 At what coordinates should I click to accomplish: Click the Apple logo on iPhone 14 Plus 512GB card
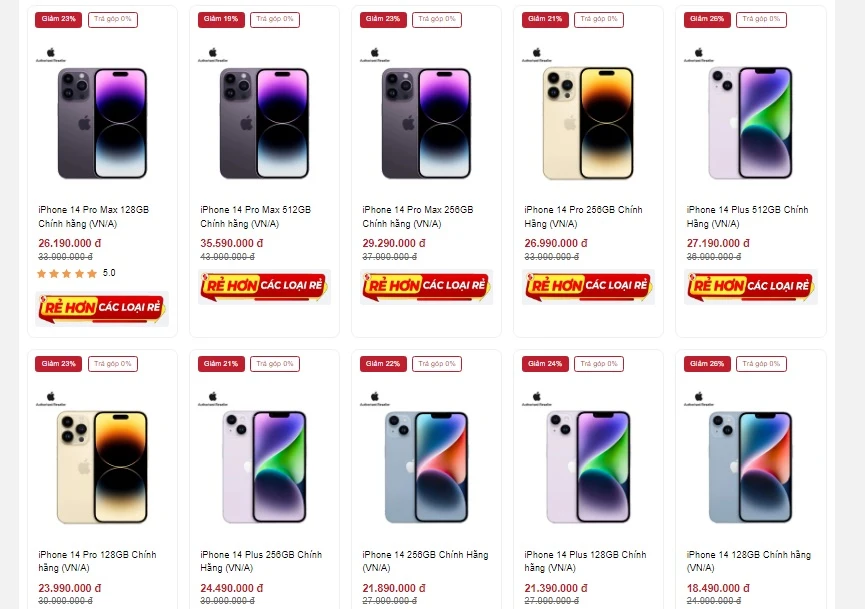[698, 51]
